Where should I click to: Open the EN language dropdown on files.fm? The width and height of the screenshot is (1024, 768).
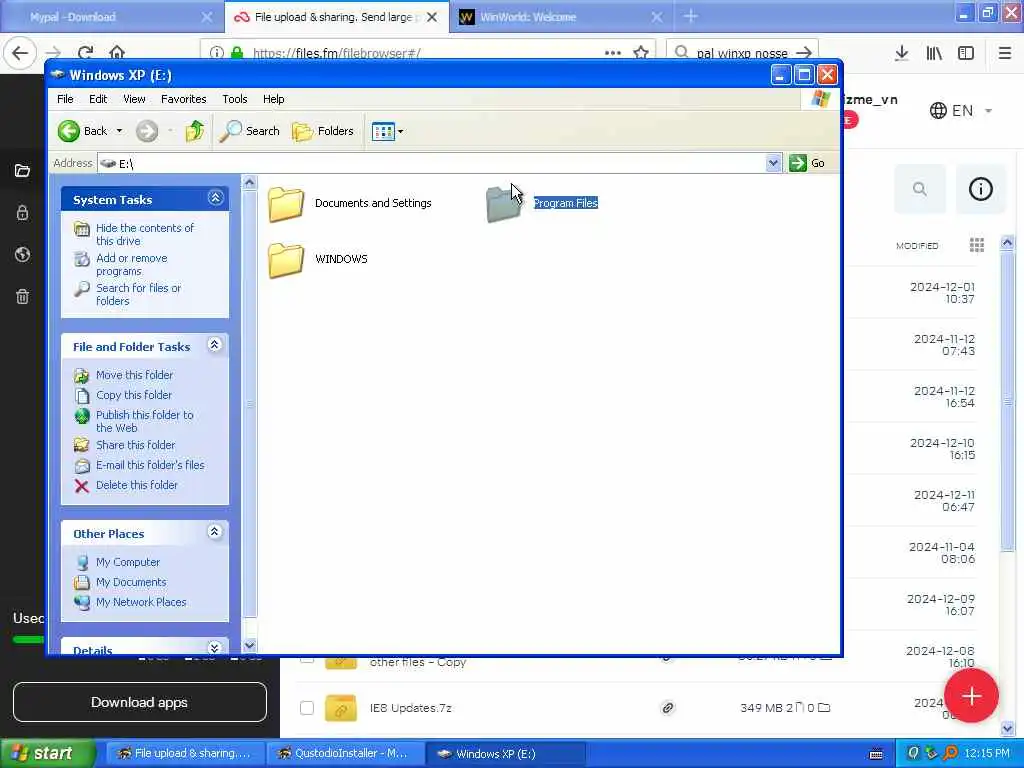tap(961, 110)
